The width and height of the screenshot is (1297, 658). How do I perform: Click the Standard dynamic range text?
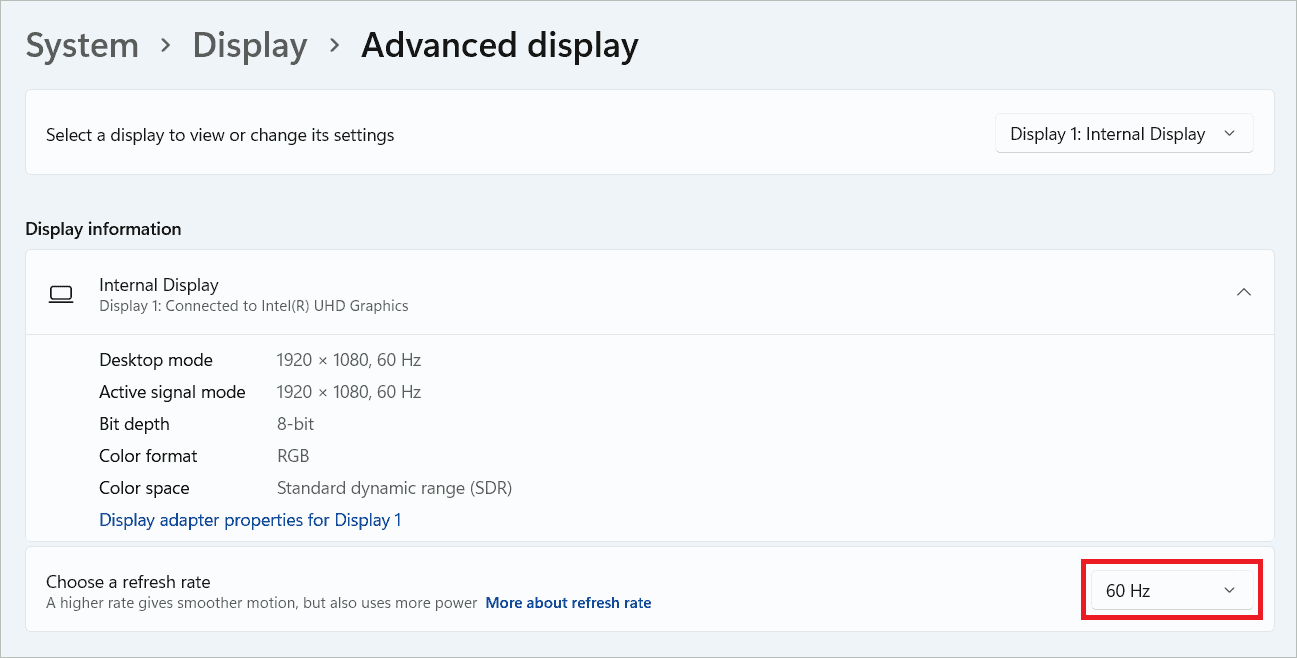pyautogui.click(x=394, y=487)
